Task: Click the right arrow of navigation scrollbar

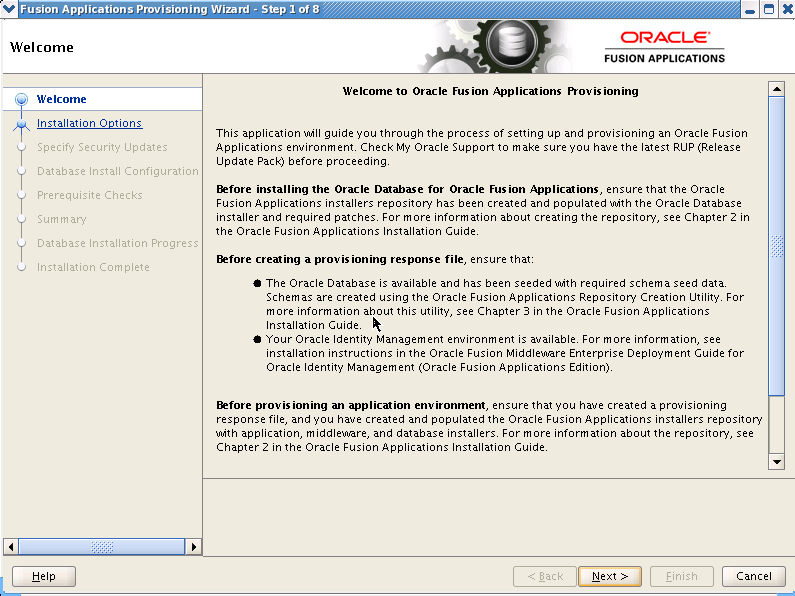Action: point(193,547)
